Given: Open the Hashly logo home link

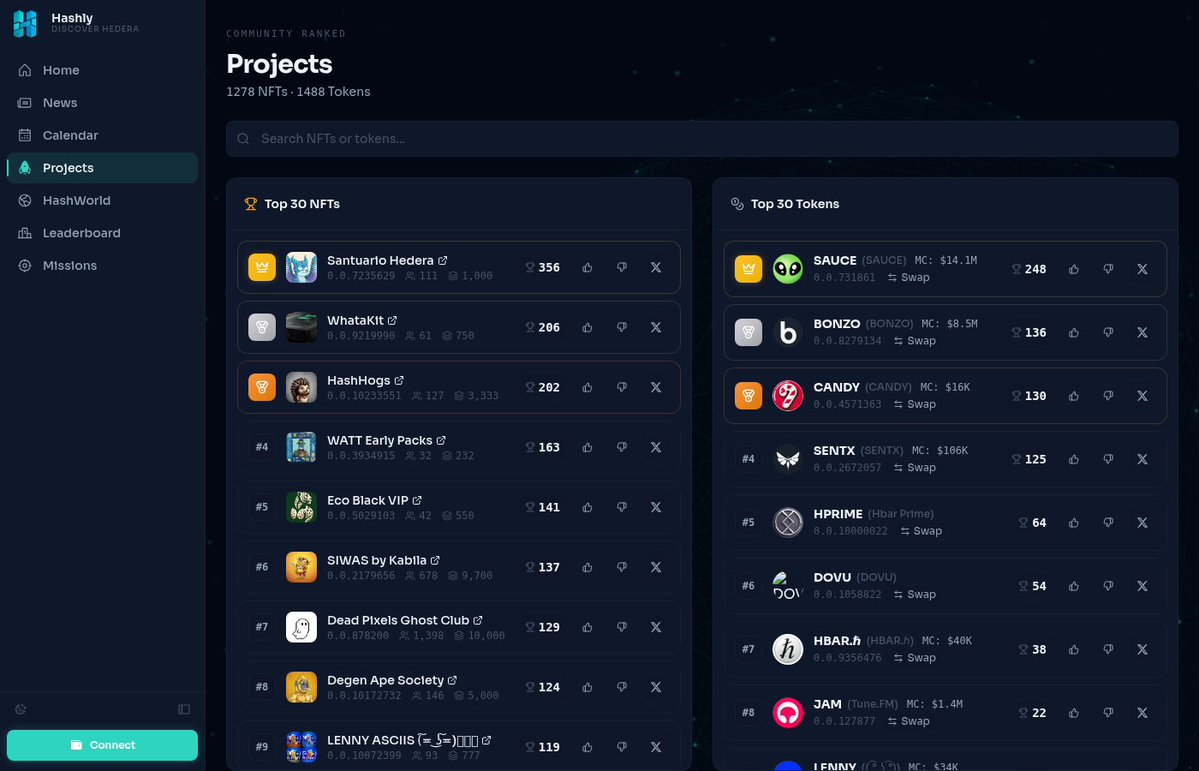Looking at the screenshot, I should [x=76, y=23].
